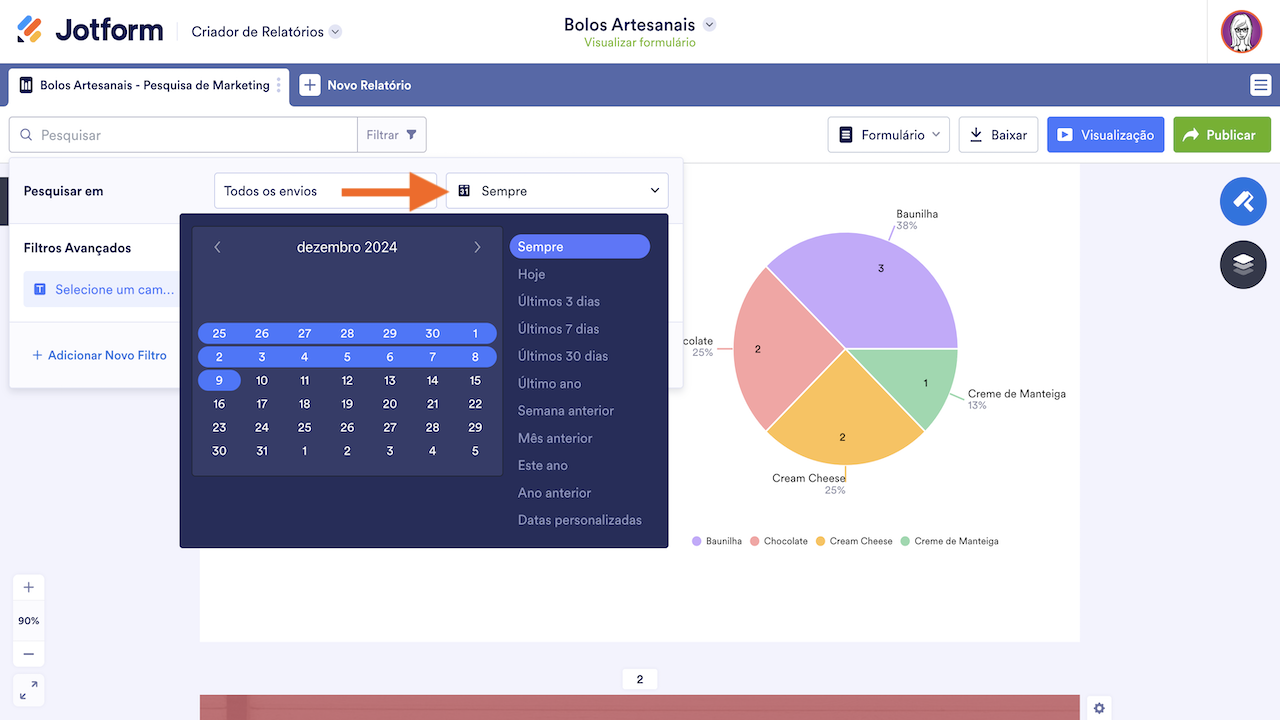Open the layers panel icon on the right sidebar

coord(1242,264)
